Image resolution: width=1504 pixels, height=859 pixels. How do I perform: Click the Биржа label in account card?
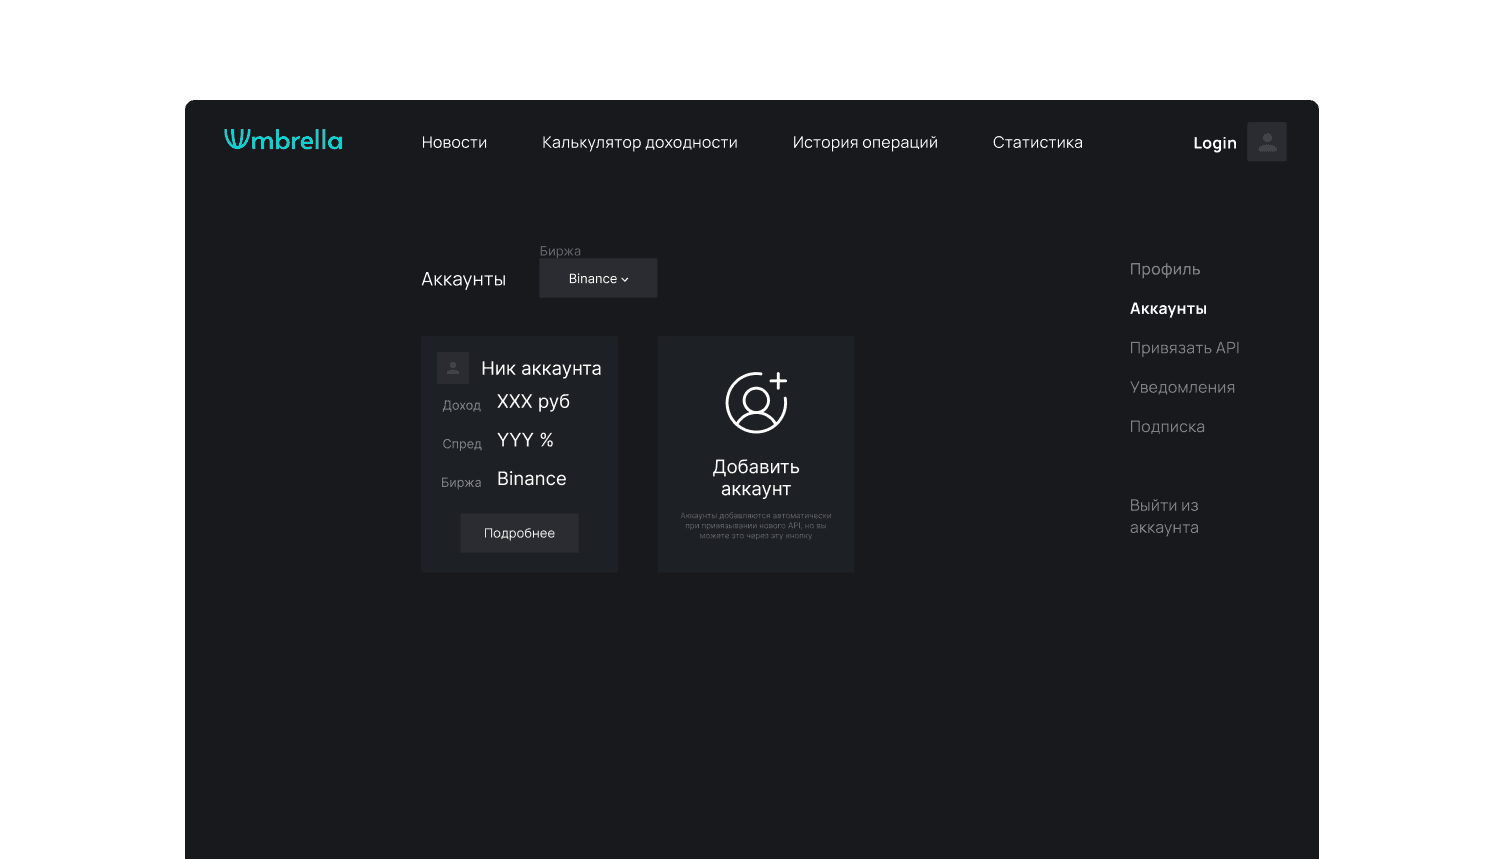coord(461,482)
